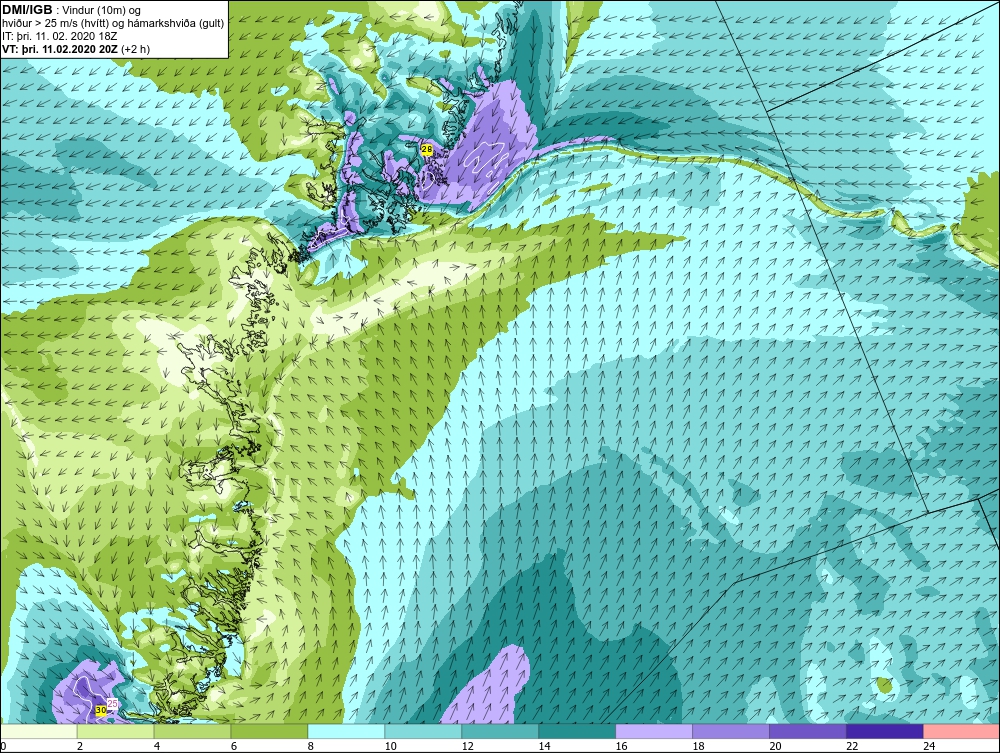Click the legend scale label '16'
1000x753 pixels.
click(x=621, y=746)
